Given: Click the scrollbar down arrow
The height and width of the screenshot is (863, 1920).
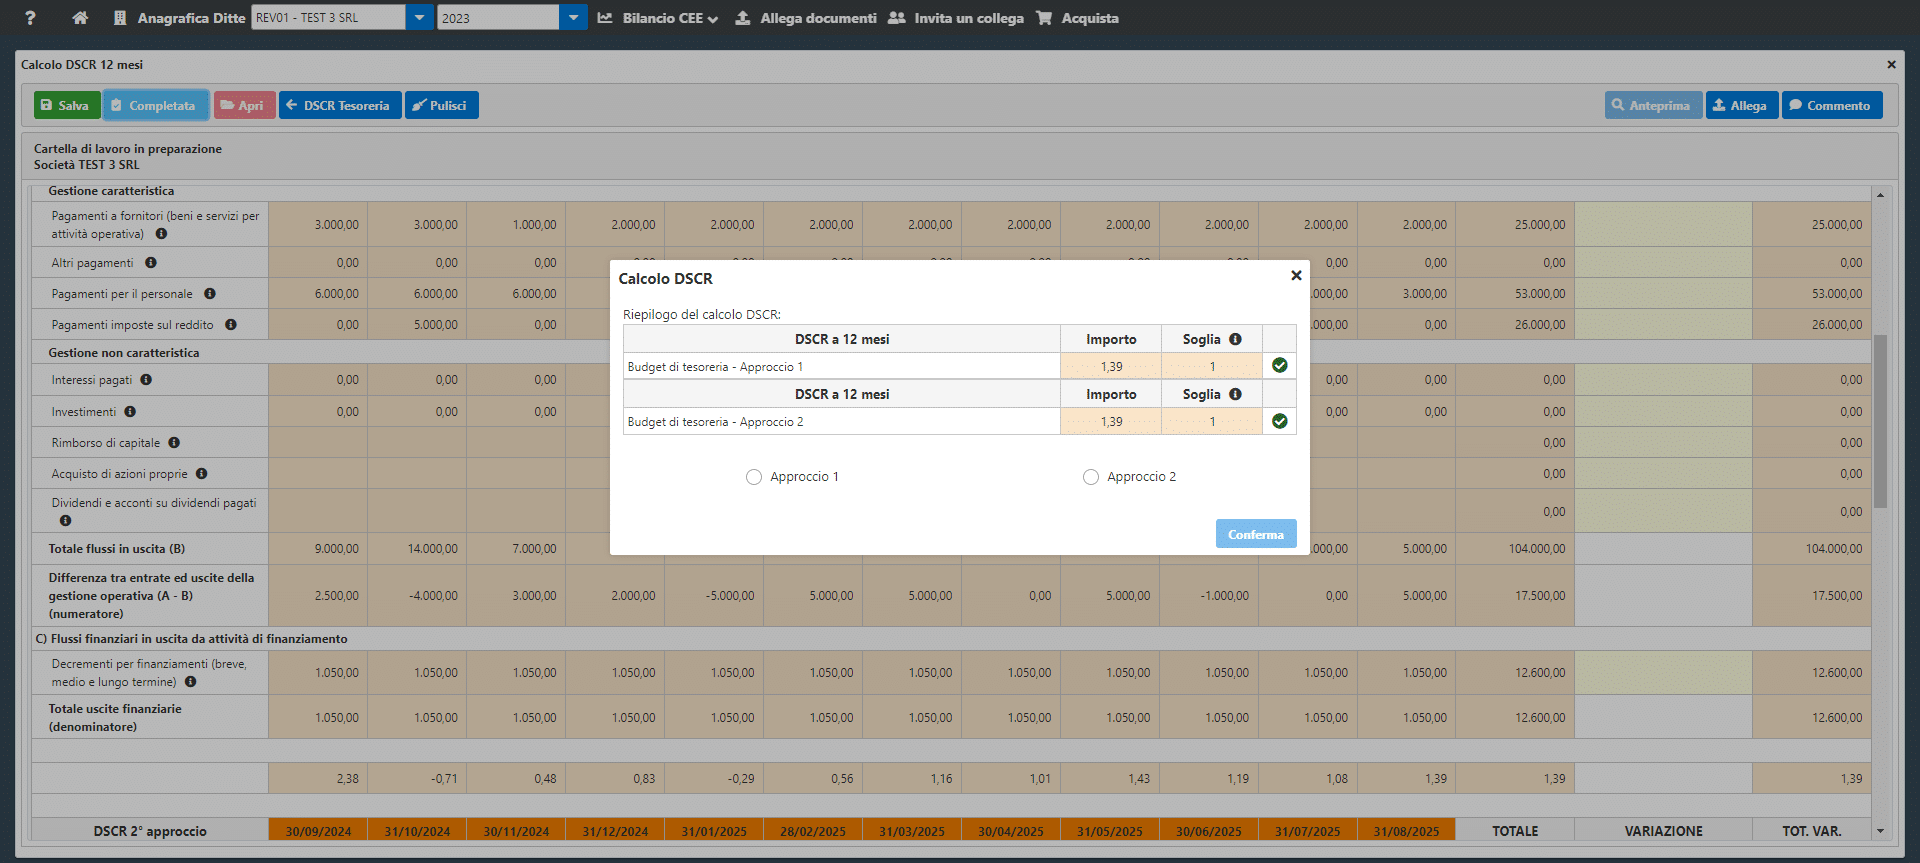Looking at the screenshot, I should point(1880,831).
